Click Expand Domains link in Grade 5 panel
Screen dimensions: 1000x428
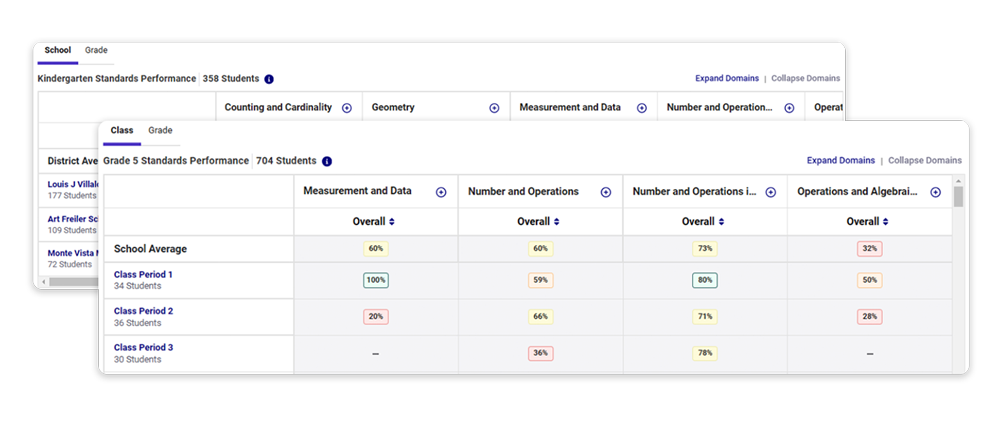841,161
